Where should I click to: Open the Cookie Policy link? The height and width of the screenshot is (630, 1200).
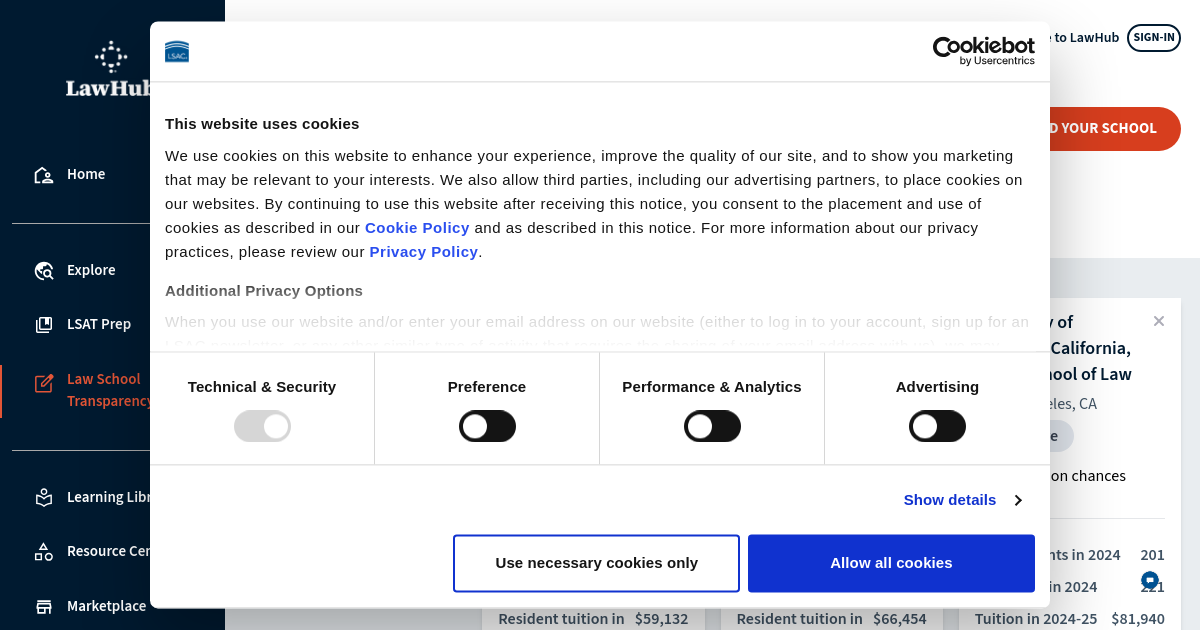click(417, 228)
